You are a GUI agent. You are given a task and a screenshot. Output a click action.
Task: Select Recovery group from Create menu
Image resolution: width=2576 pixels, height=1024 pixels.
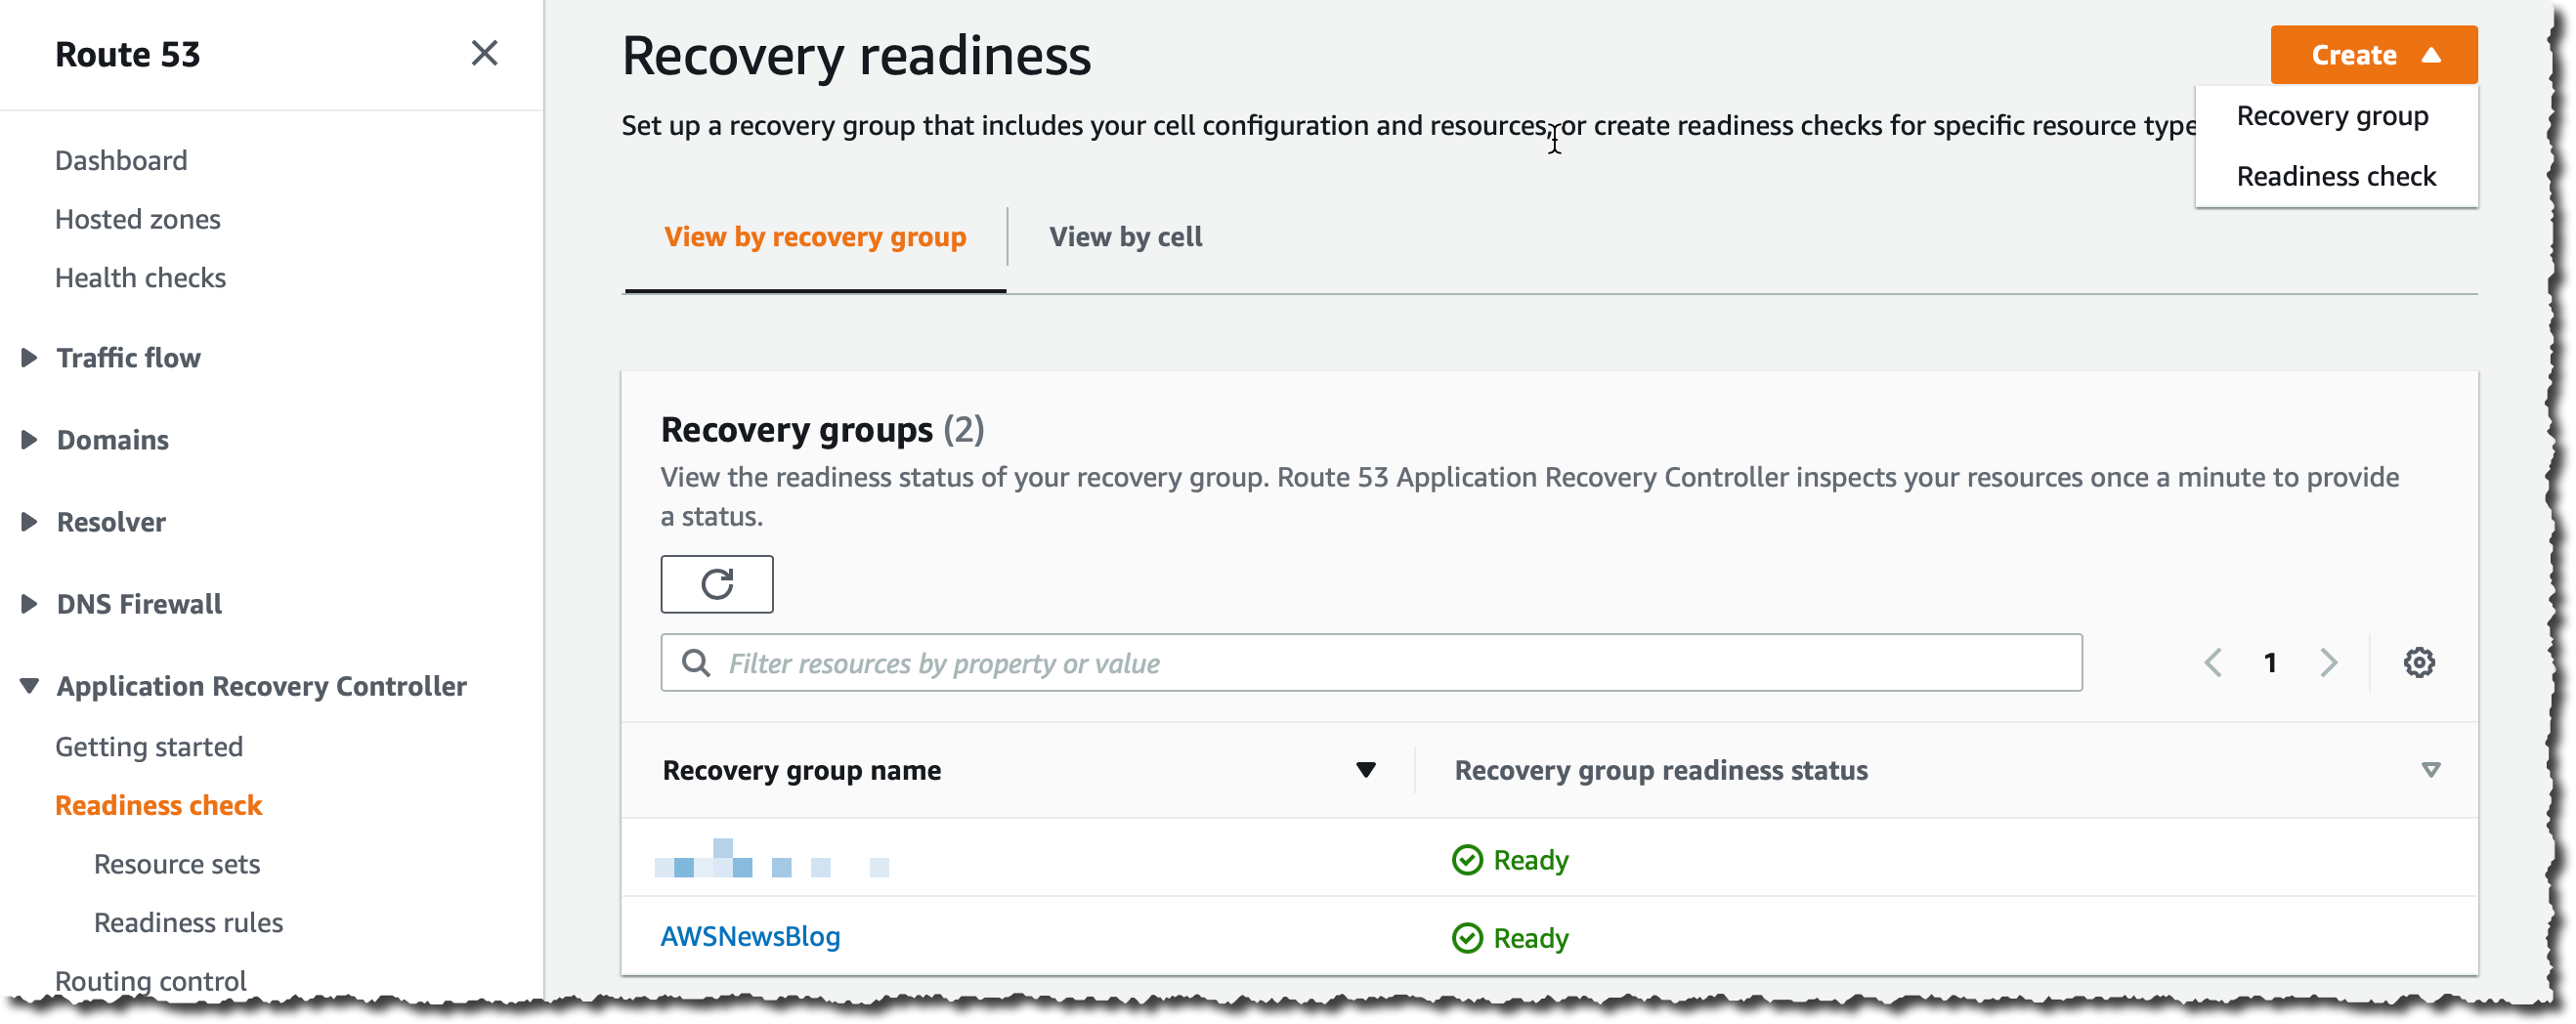(2331, 116)
